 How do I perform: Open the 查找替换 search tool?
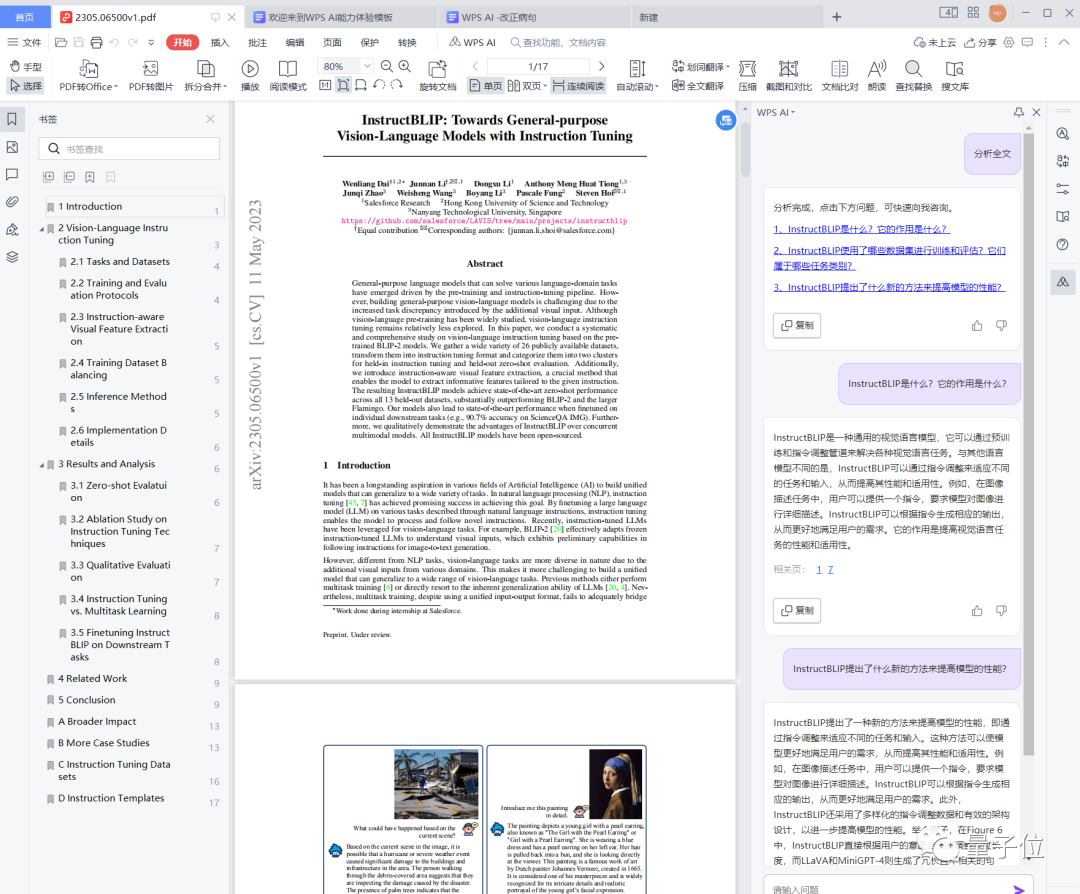click(x=913, y=76)
